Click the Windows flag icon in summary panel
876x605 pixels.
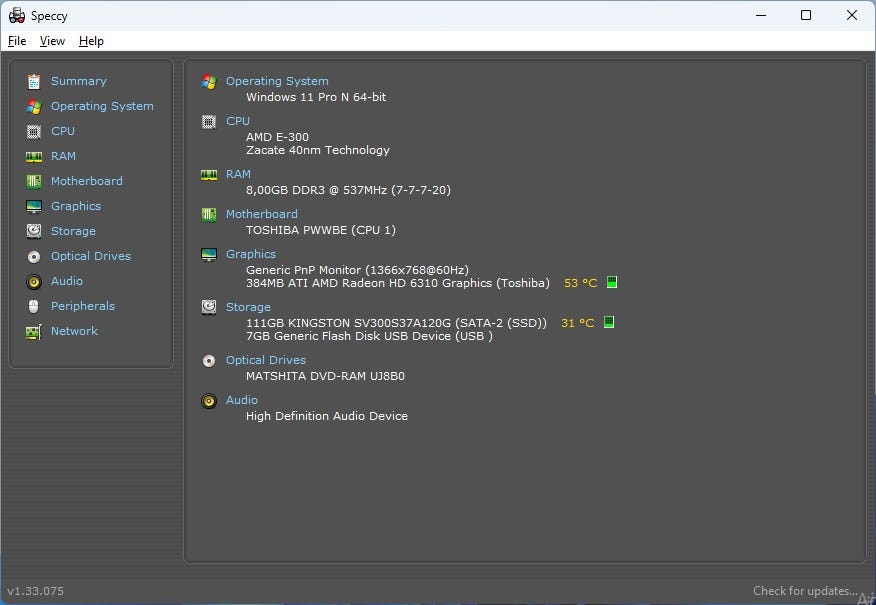(x=209, y=82)
